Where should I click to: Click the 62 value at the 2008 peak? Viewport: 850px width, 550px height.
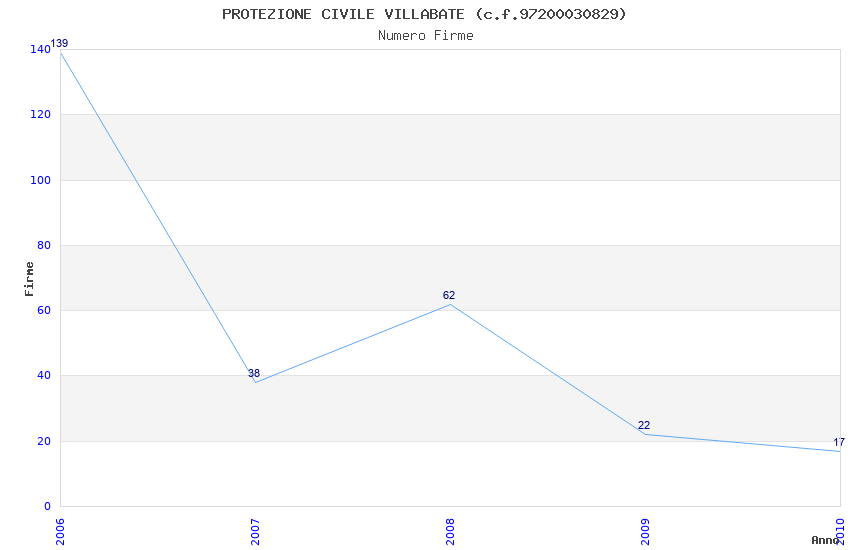[x=449, y=295]
